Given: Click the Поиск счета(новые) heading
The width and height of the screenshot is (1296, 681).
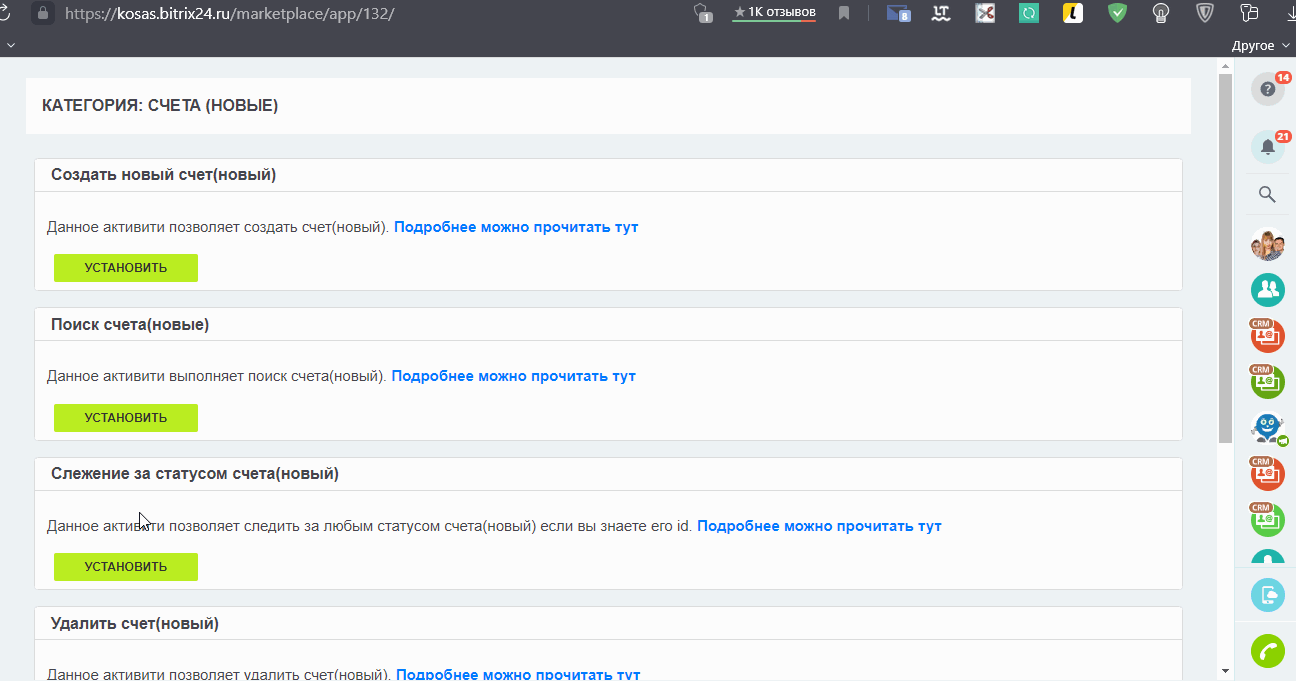Looking at the screenshot, I should [130, 325].
